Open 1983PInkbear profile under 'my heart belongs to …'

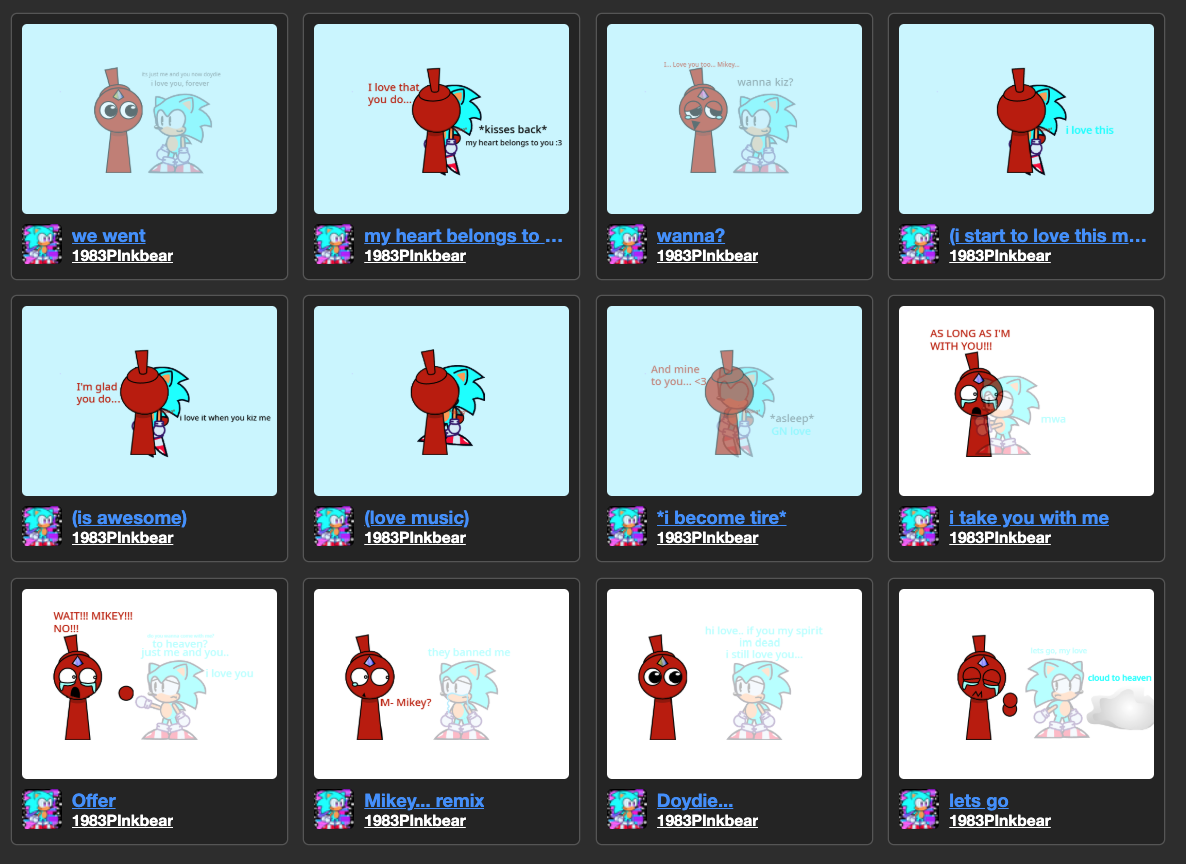(x=414, y=256)
